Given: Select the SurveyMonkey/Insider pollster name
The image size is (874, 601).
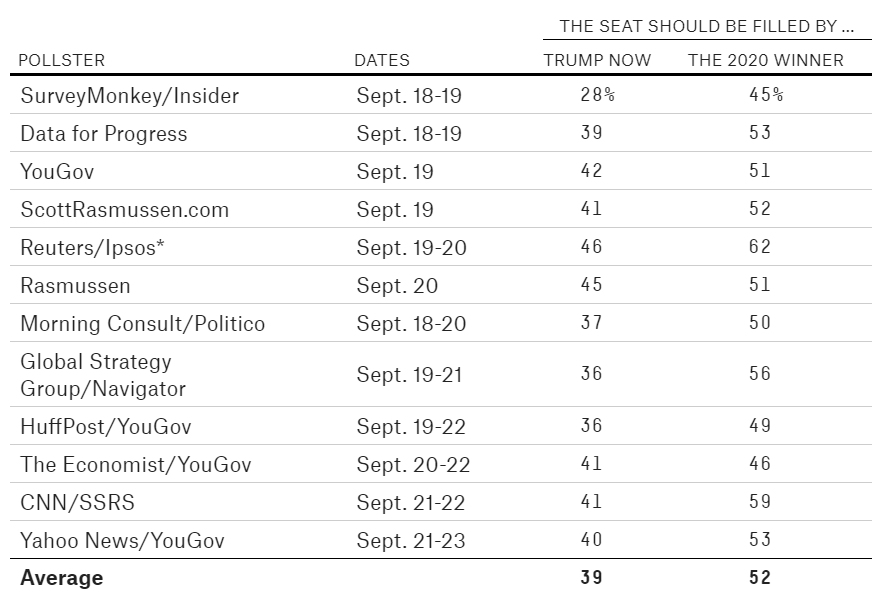Looking at the screenshot, I should [x=130, y=95].
